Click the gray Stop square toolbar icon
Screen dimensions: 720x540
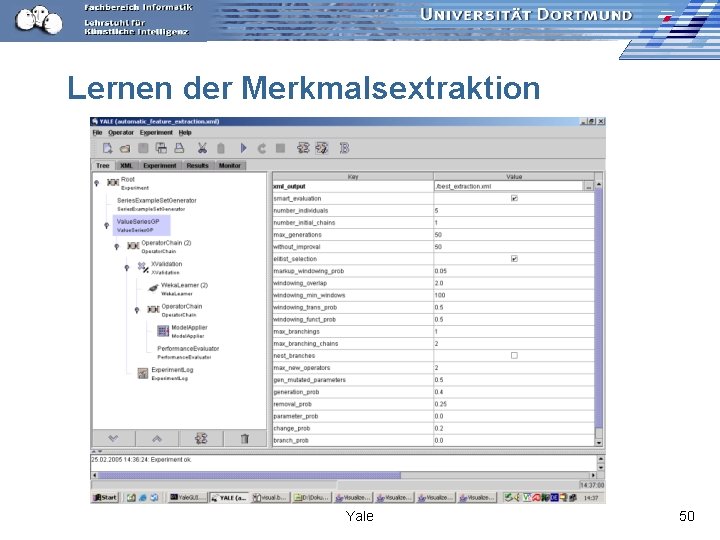(x=280, y=148)
